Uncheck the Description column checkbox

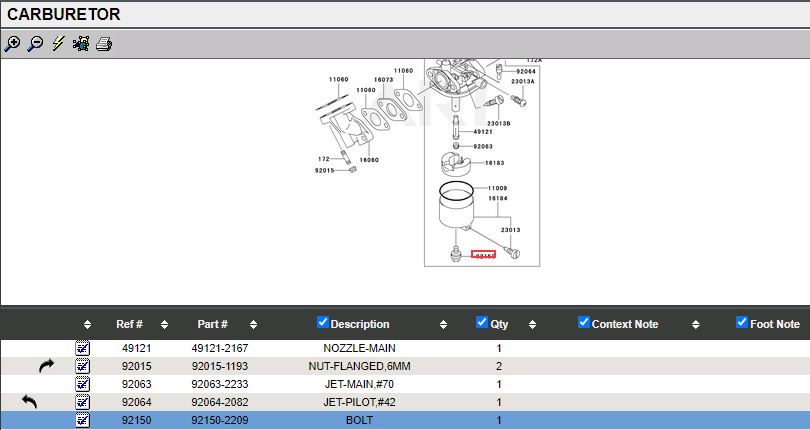click(323, 322)
